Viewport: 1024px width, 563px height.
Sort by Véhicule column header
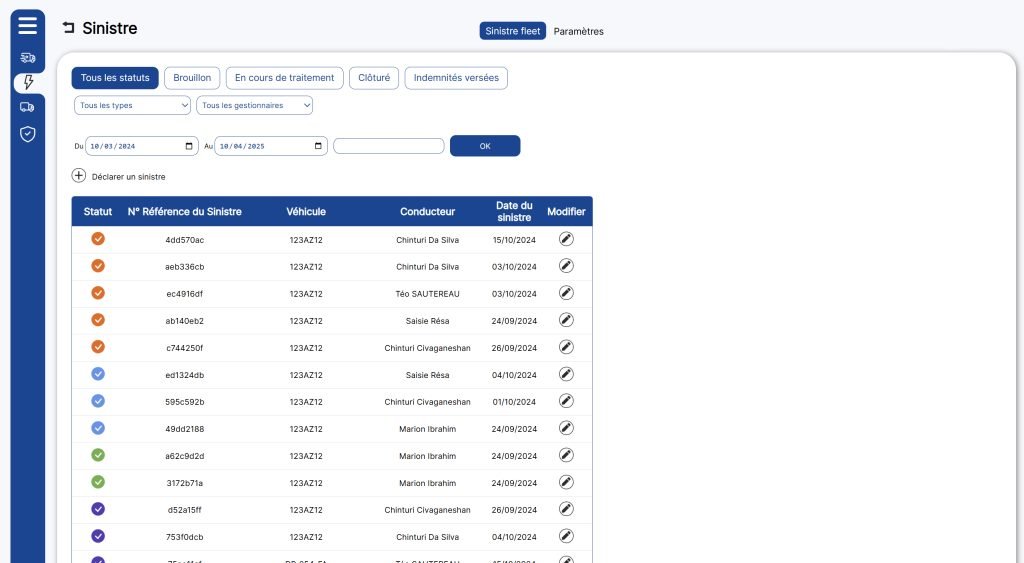(x=306, y=212)
